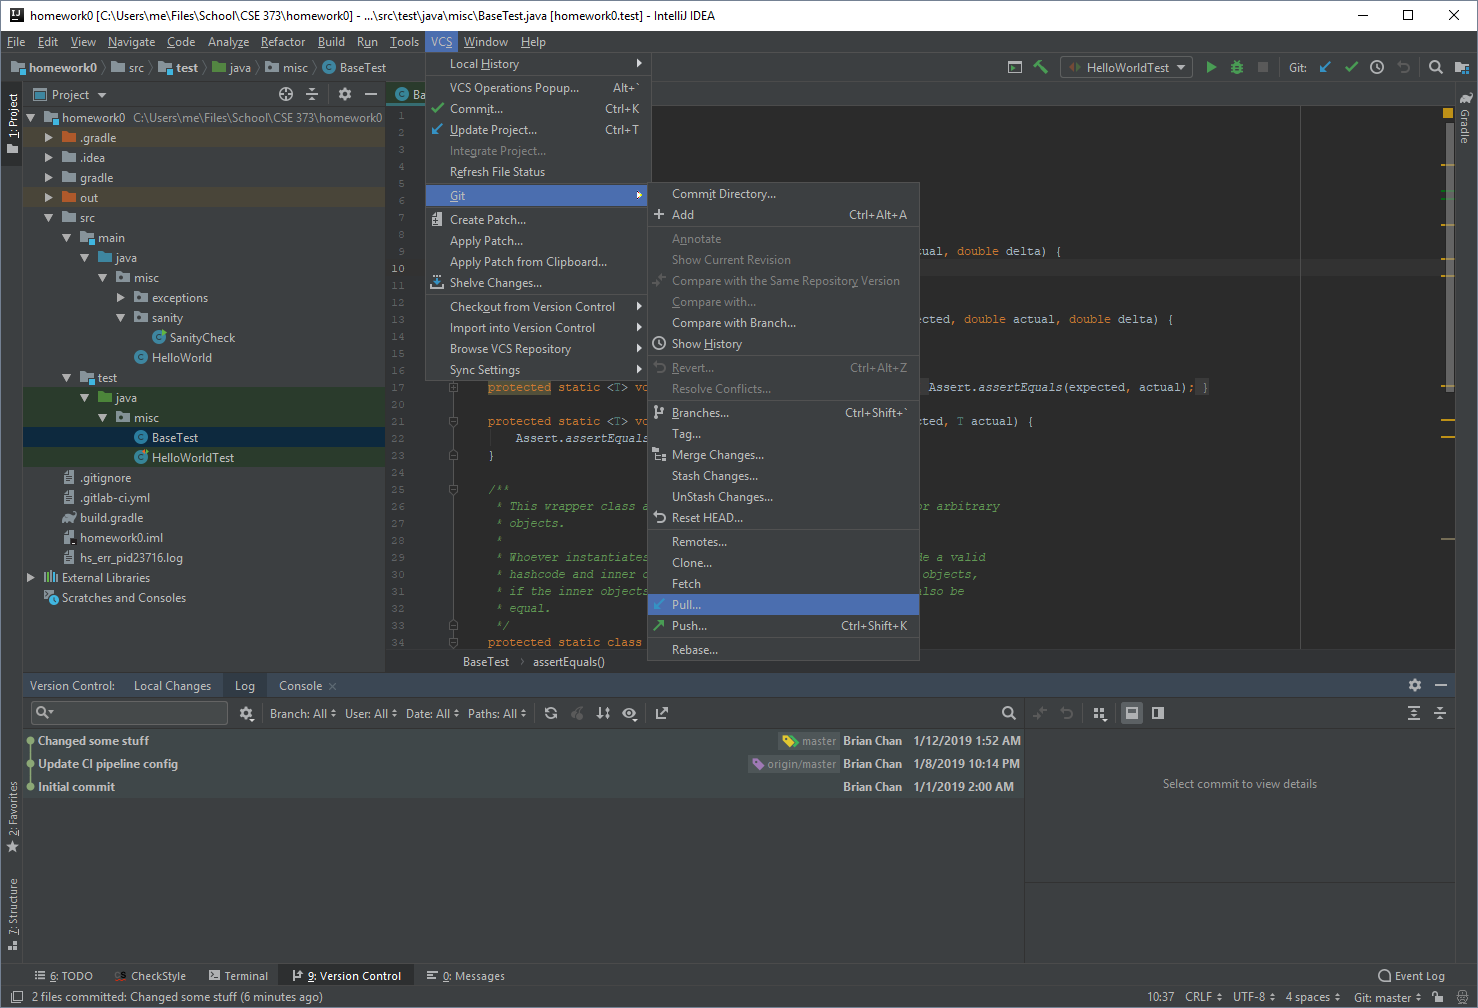Open the Branch: All filter dropdown
1478x1008 pixels.
(302, 713)
